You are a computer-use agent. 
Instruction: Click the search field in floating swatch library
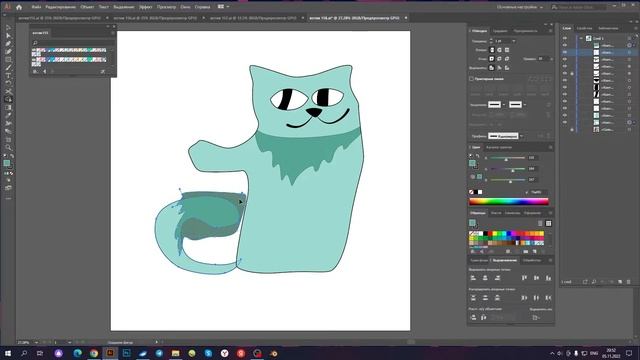[x=73, y=42]
